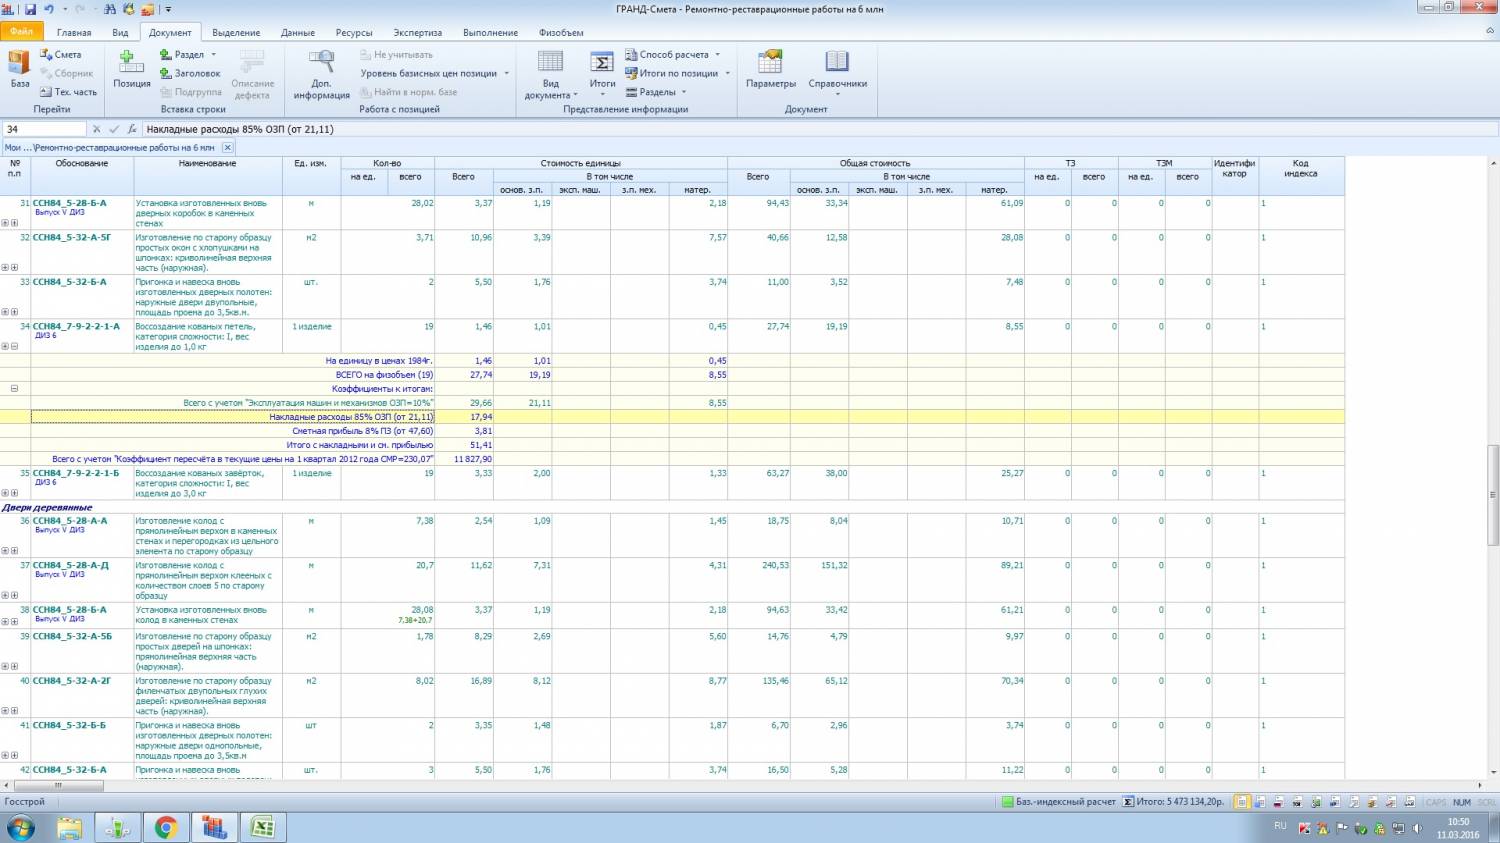Screen dimensions: 1500x843
Task: Click the binoculars search icon in quick toolbar
Action: (x=110, y=9)
